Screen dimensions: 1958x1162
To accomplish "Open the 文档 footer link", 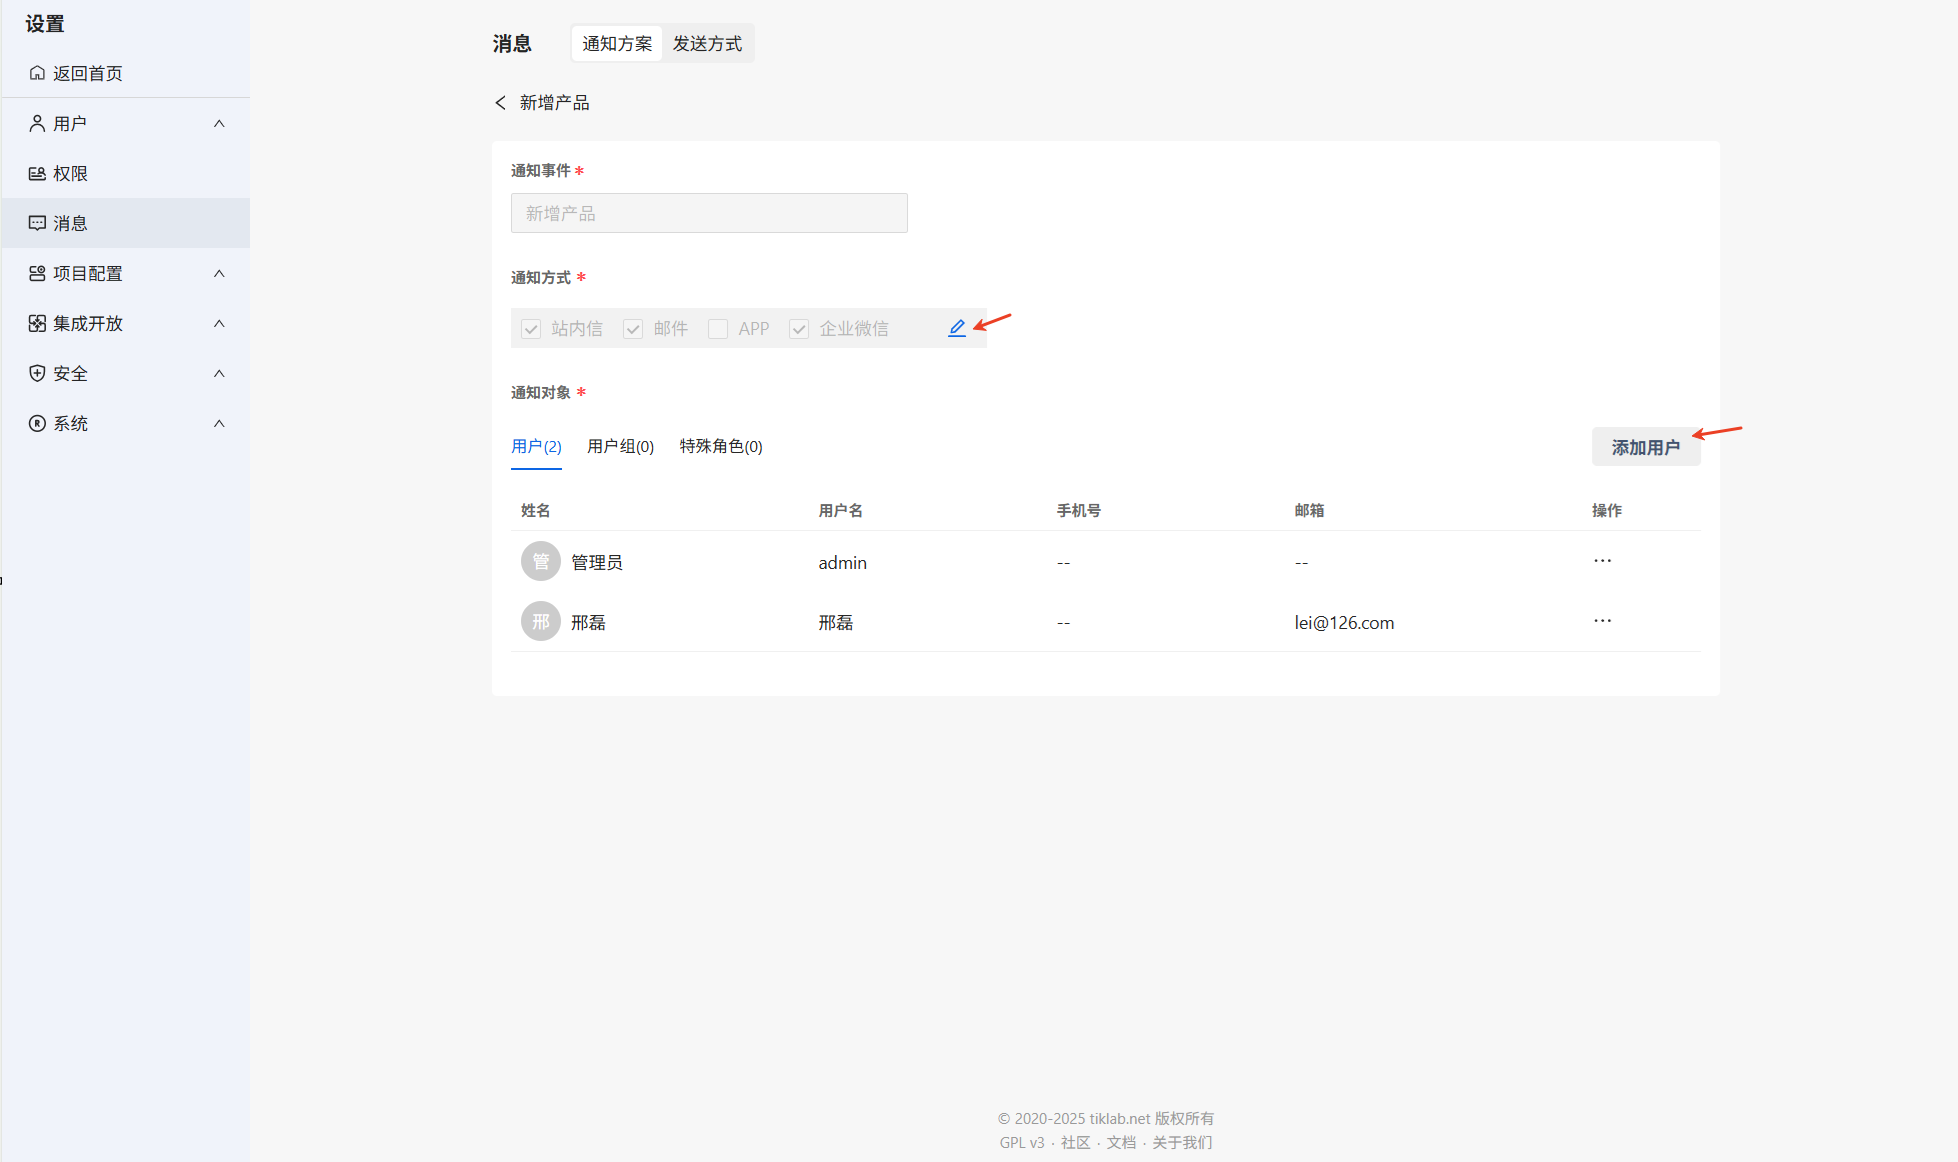I will click(1120, 1143).
